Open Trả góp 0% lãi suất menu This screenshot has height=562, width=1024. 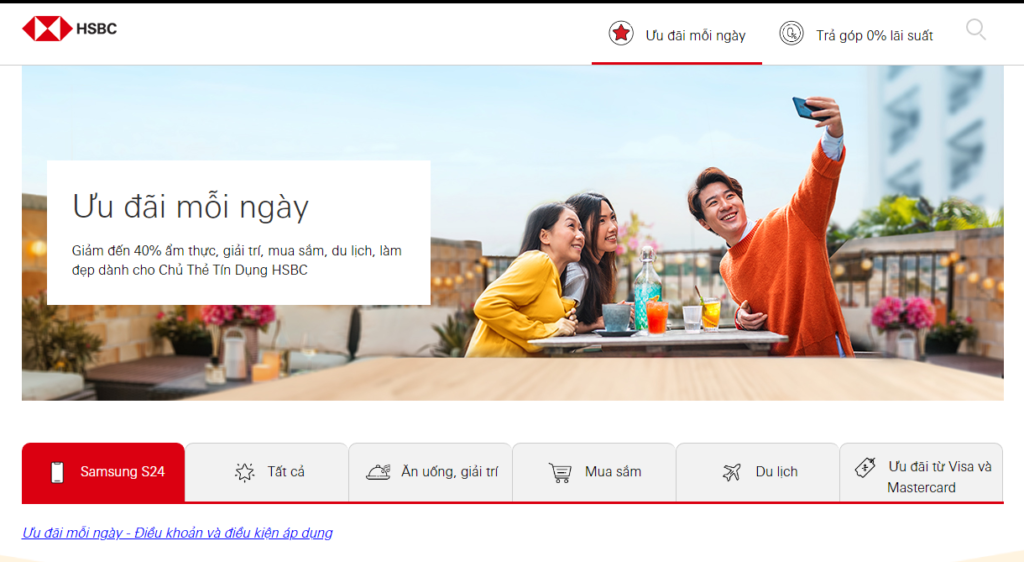point(874,35)
